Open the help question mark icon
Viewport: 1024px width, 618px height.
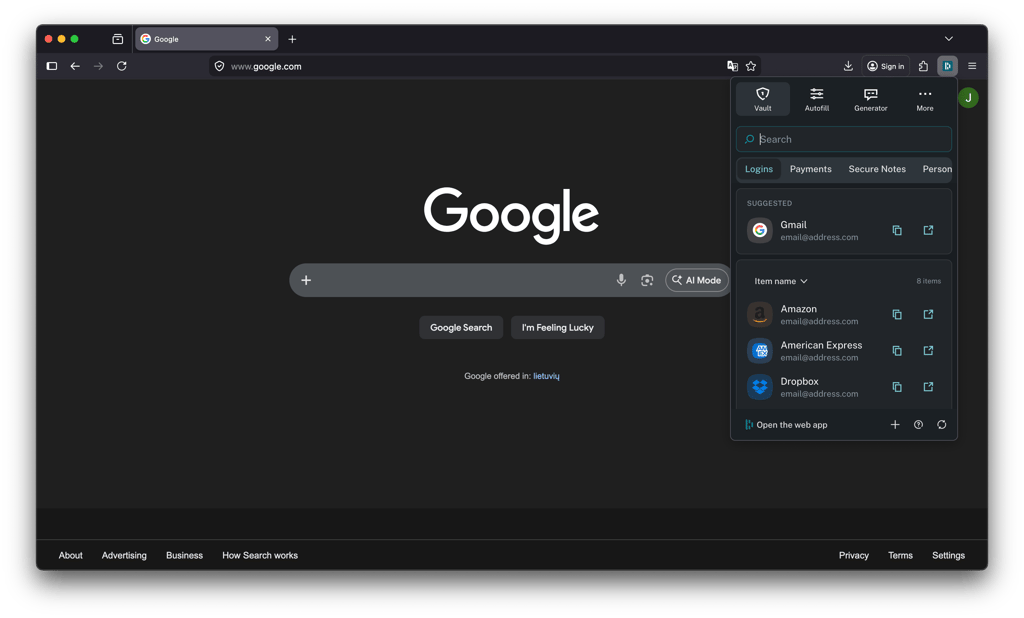[x=918, y=425]
